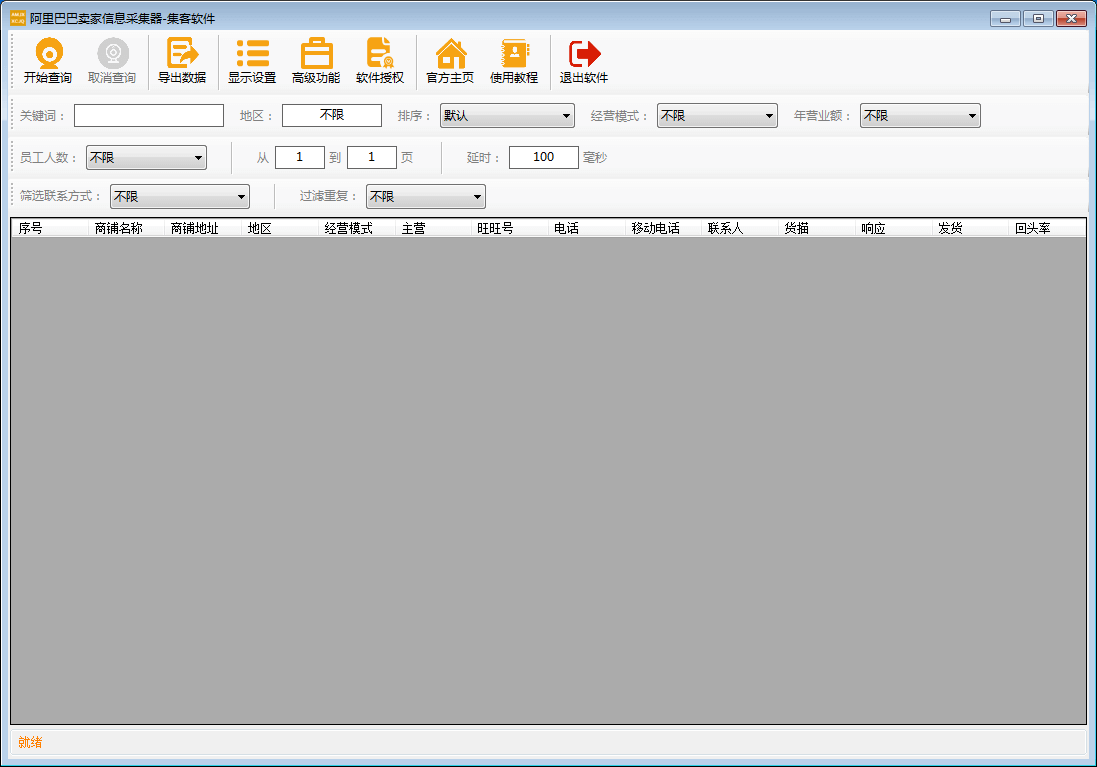Click the 经营模式 column header in table
Screen dimensions: 1097x767
[x=357, y=228]
